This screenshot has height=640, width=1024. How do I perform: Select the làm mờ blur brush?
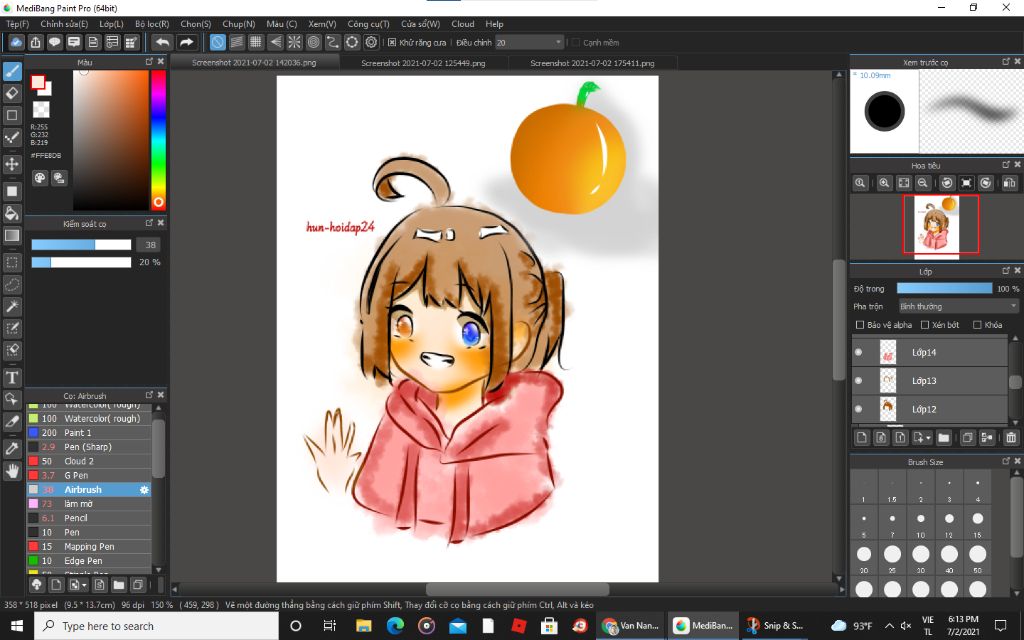click(89, 504)
